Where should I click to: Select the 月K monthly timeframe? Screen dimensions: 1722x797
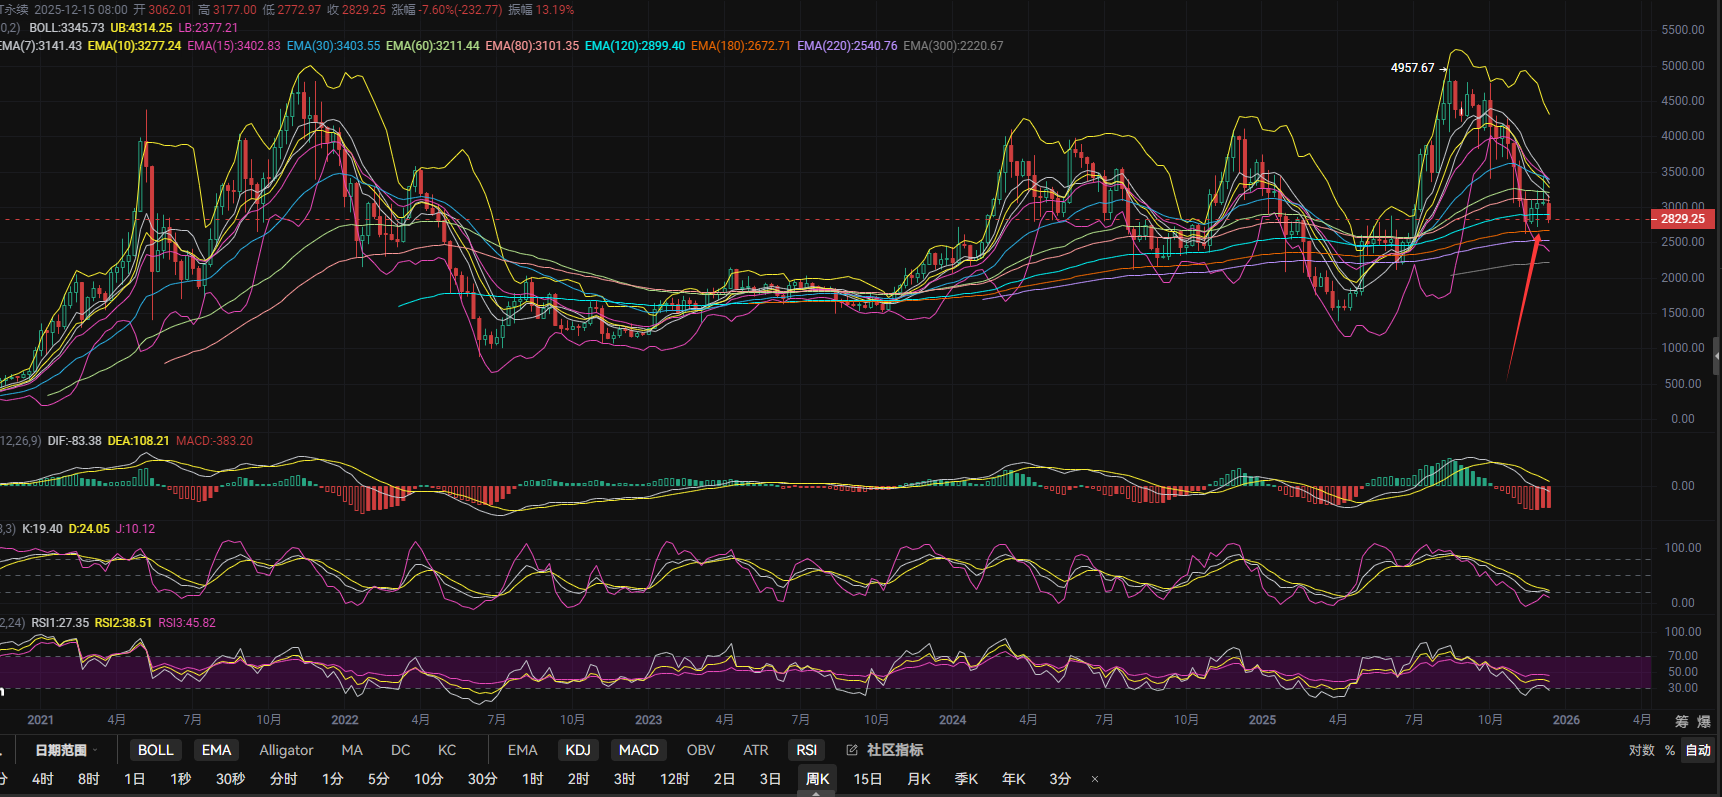point(918,779)
